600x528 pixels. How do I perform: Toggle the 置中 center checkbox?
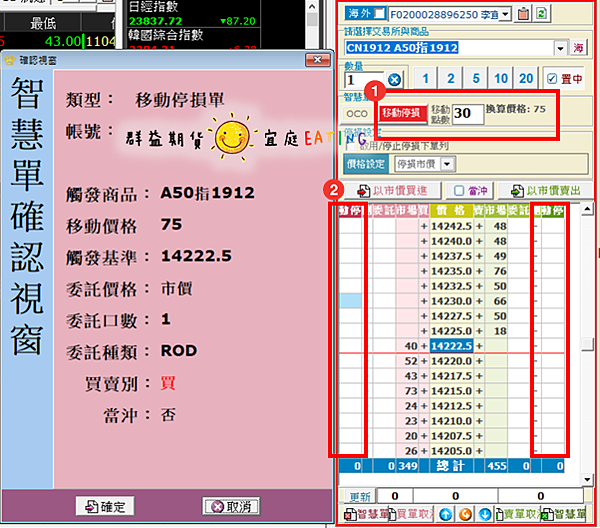click(551, 79)
